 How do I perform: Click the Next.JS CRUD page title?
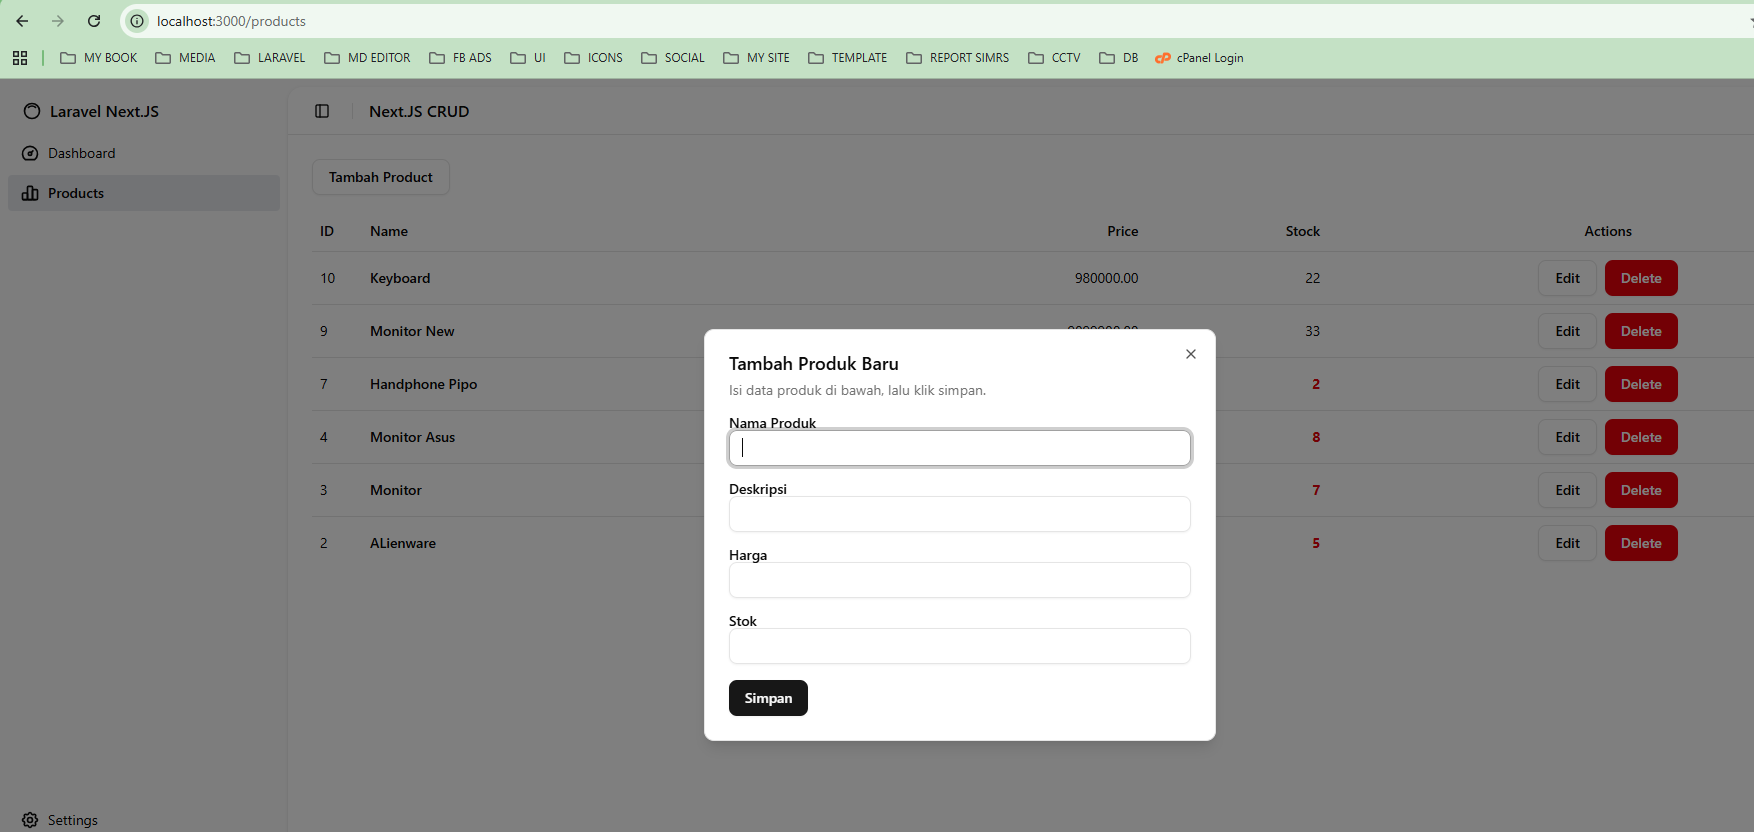pyautogui.click(x=419, y=111)
